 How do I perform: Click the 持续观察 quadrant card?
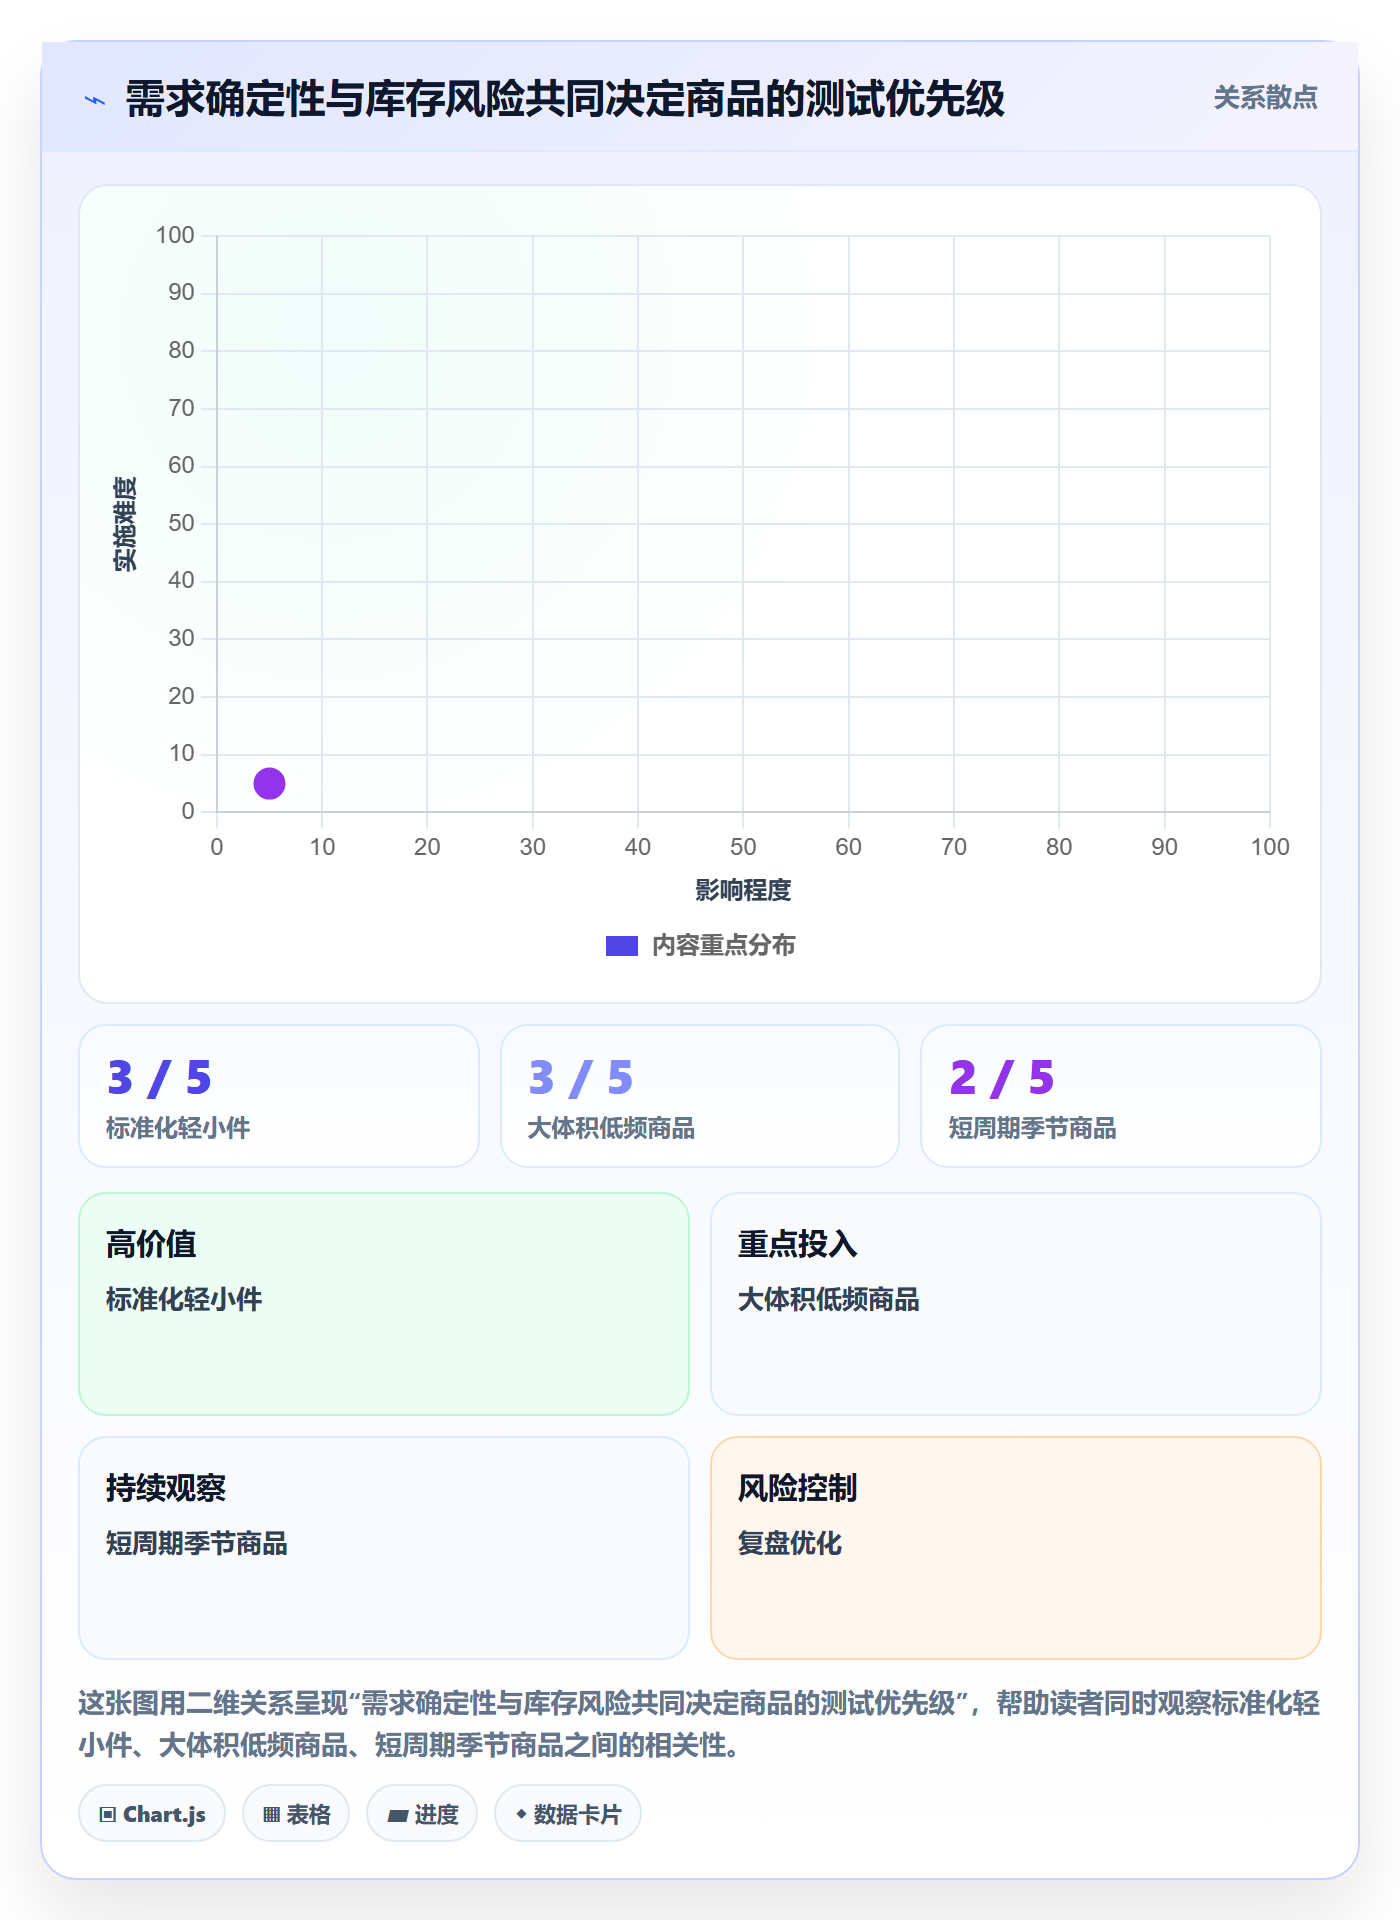[x=384, y=1548]
